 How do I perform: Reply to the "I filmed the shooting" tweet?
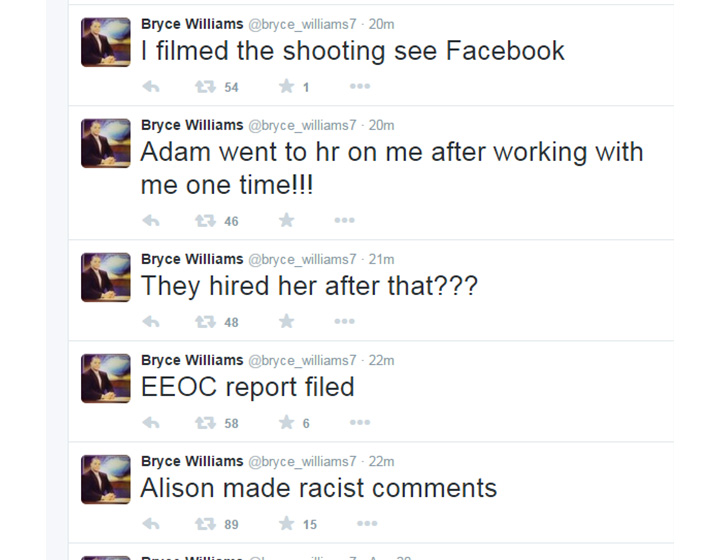pos(151,86)
